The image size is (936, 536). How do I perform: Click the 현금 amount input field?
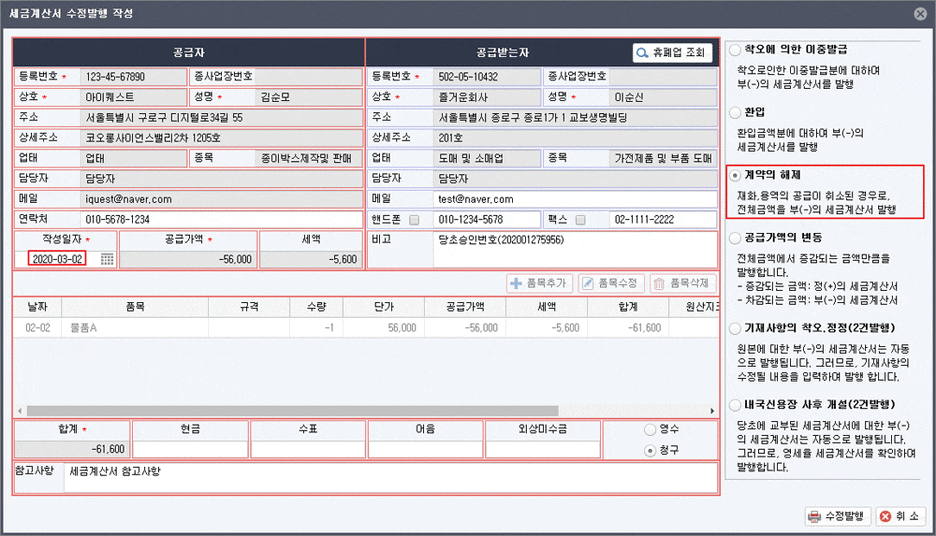point(190,449)
